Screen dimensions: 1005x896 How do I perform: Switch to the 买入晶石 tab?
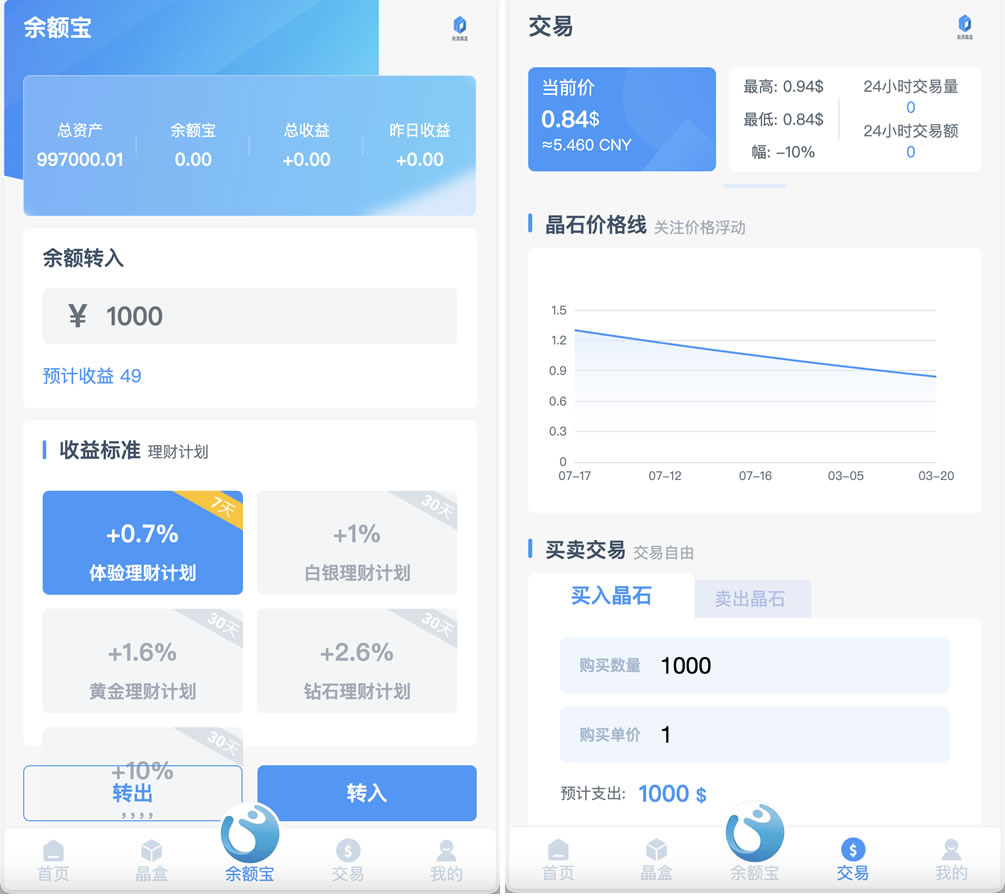(611, 596)
